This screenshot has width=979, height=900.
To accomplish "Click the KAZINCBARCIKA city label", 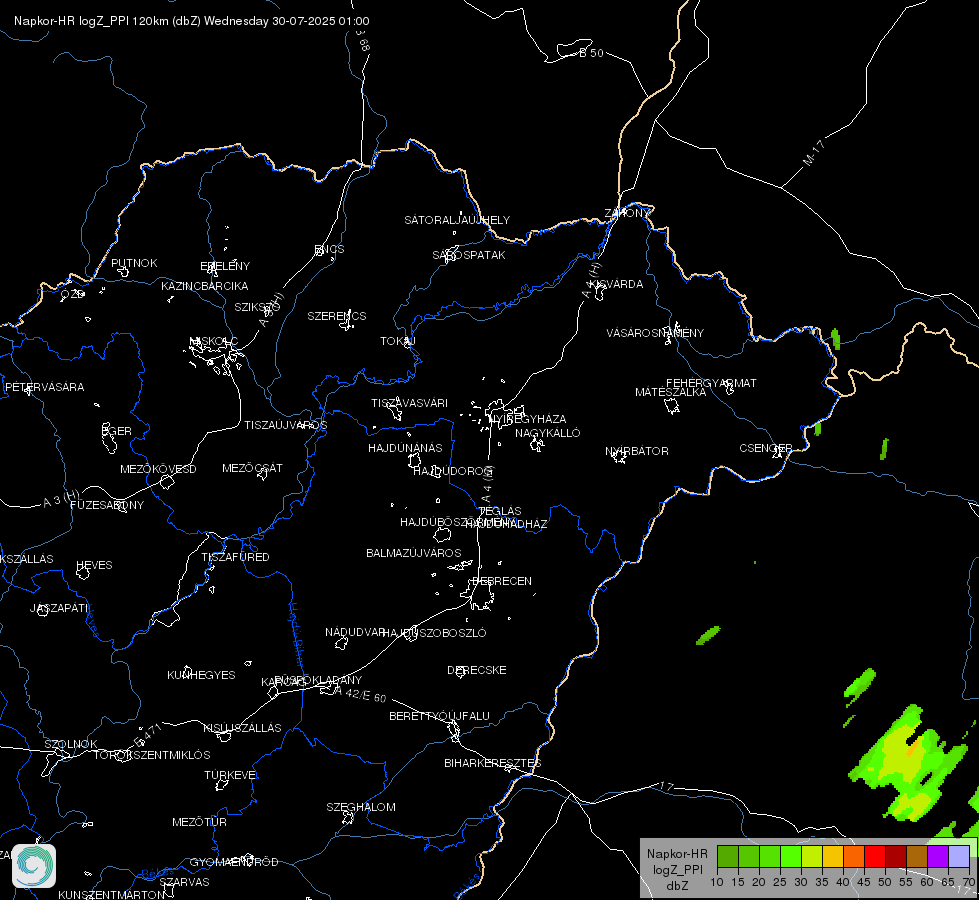I will pyautogui.click(x=205, y=286).
